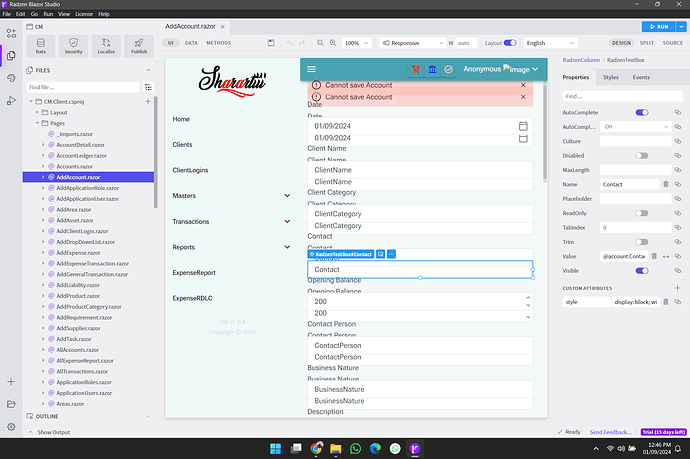Delete the Value property binding
The image size is (690, 459).
tap(654, 256)
